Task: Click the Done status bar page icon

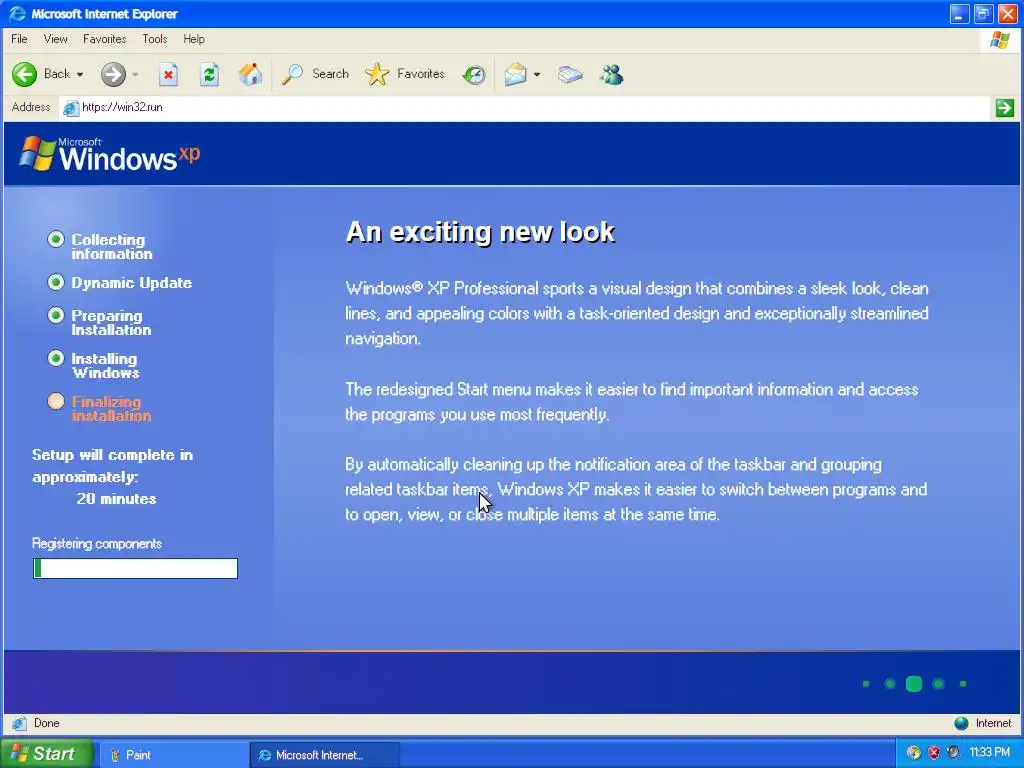Action: 19,723
